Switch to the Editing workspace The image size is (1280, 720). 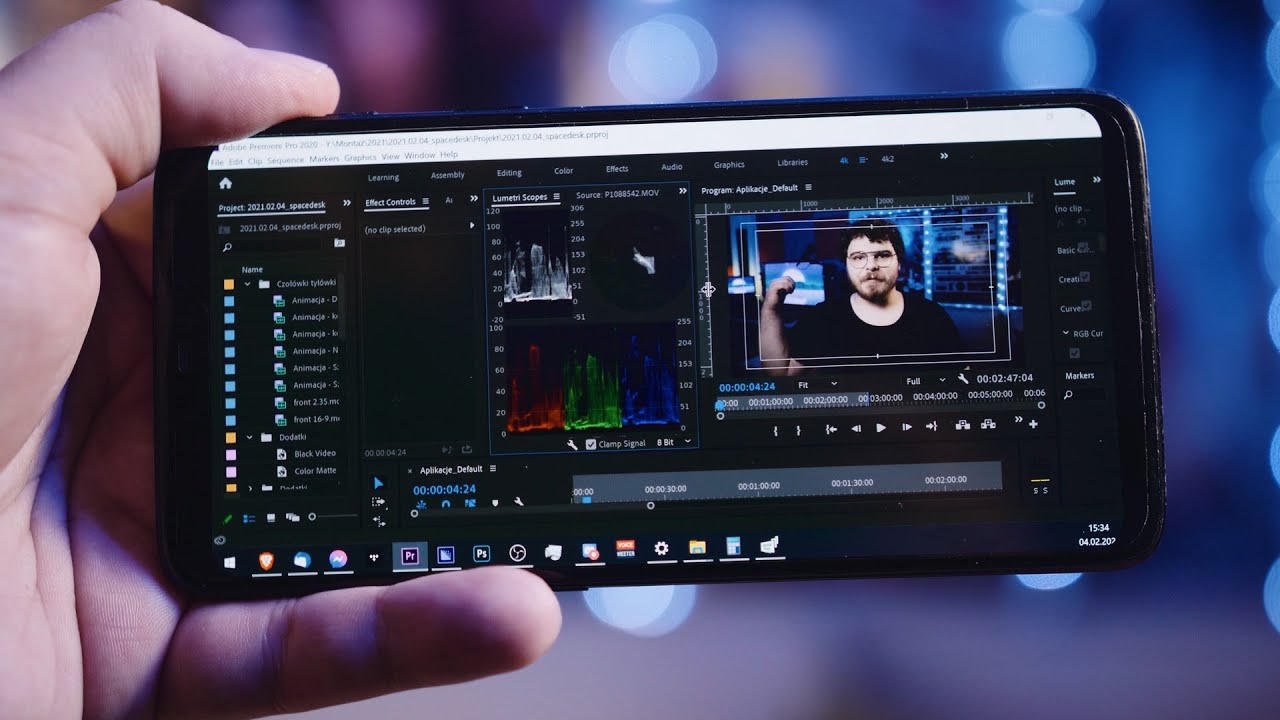coord(509,173)
